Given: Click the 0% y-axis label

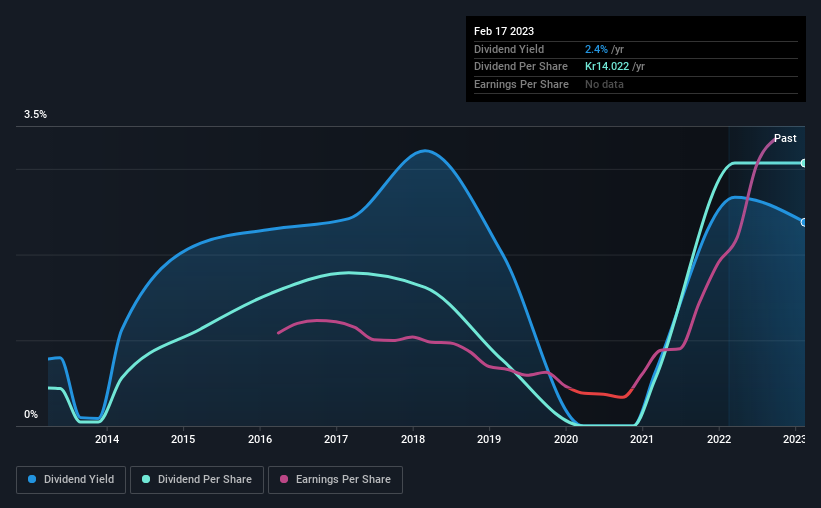Looking at the screenshot, I should click(31, 414).
